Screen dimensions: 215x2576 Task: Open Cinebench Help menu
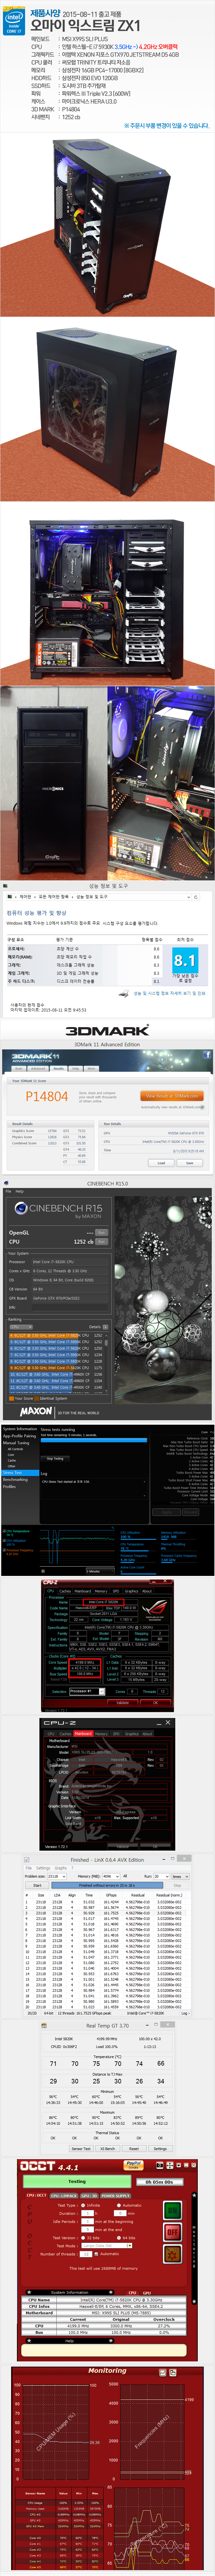tap(20, 1191)
